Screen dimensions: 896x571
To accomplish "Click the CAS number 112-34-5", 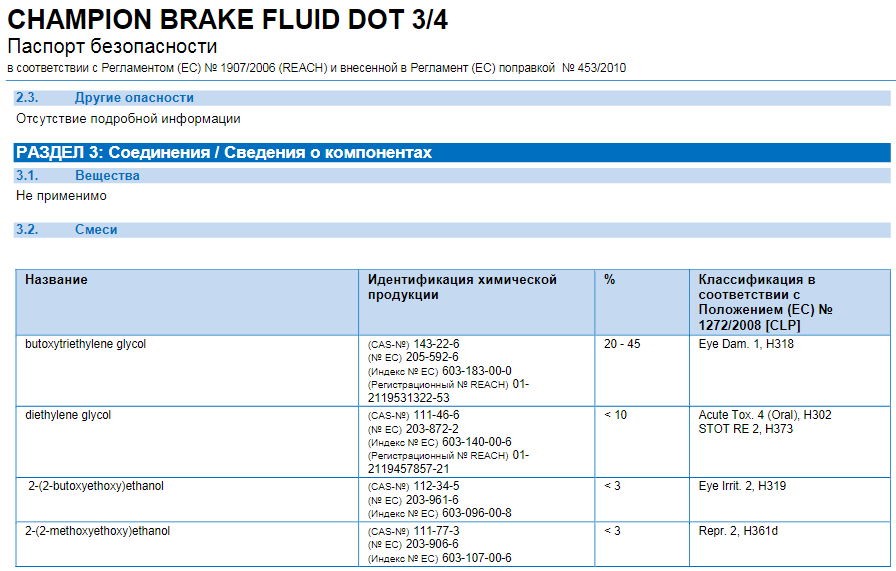I will [x=437, y=486].
